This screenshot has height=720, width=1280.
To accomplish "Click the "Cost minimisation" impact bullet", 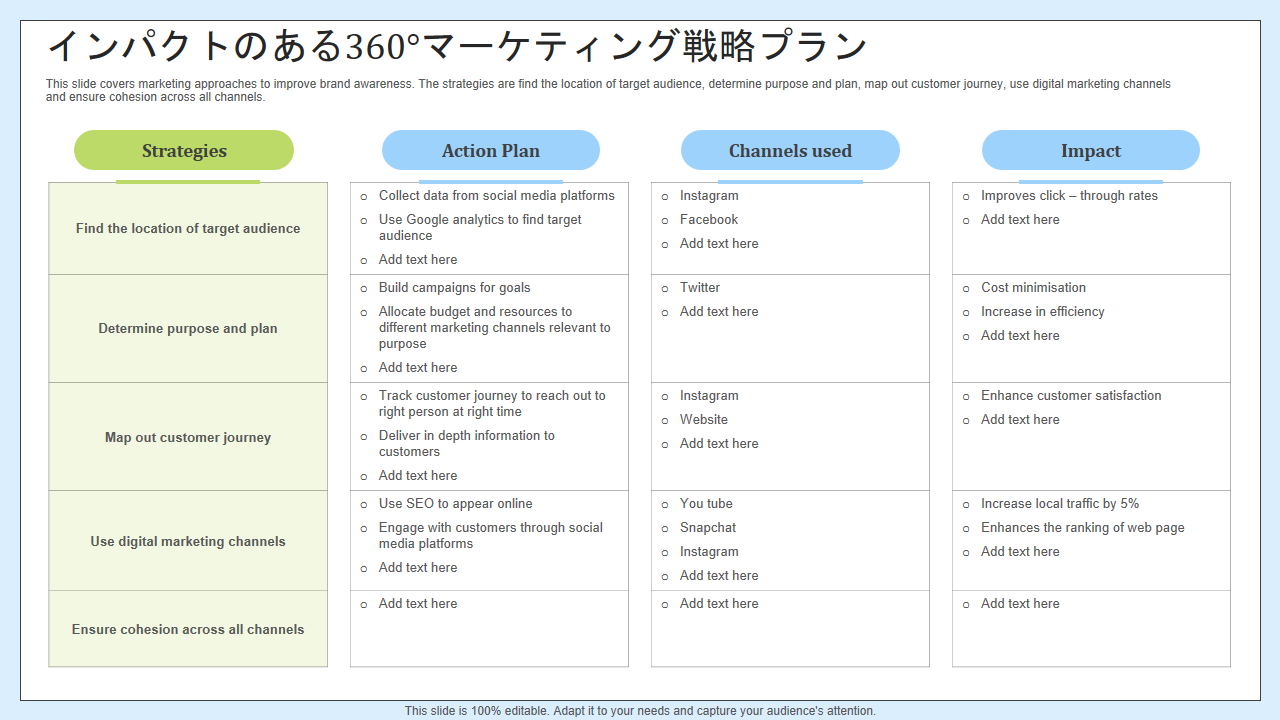I will pyautogui.click(x=1033, y=288).
